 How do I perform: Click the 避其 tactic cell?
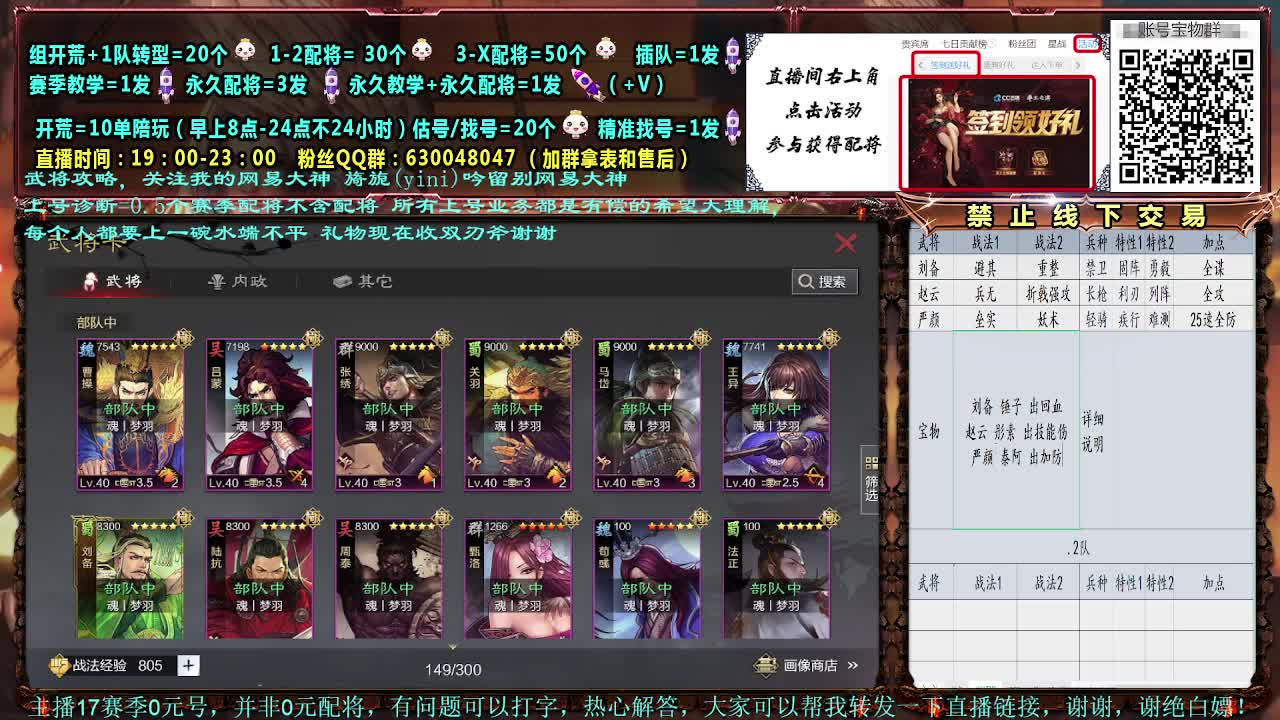click(x=986, y=269)
